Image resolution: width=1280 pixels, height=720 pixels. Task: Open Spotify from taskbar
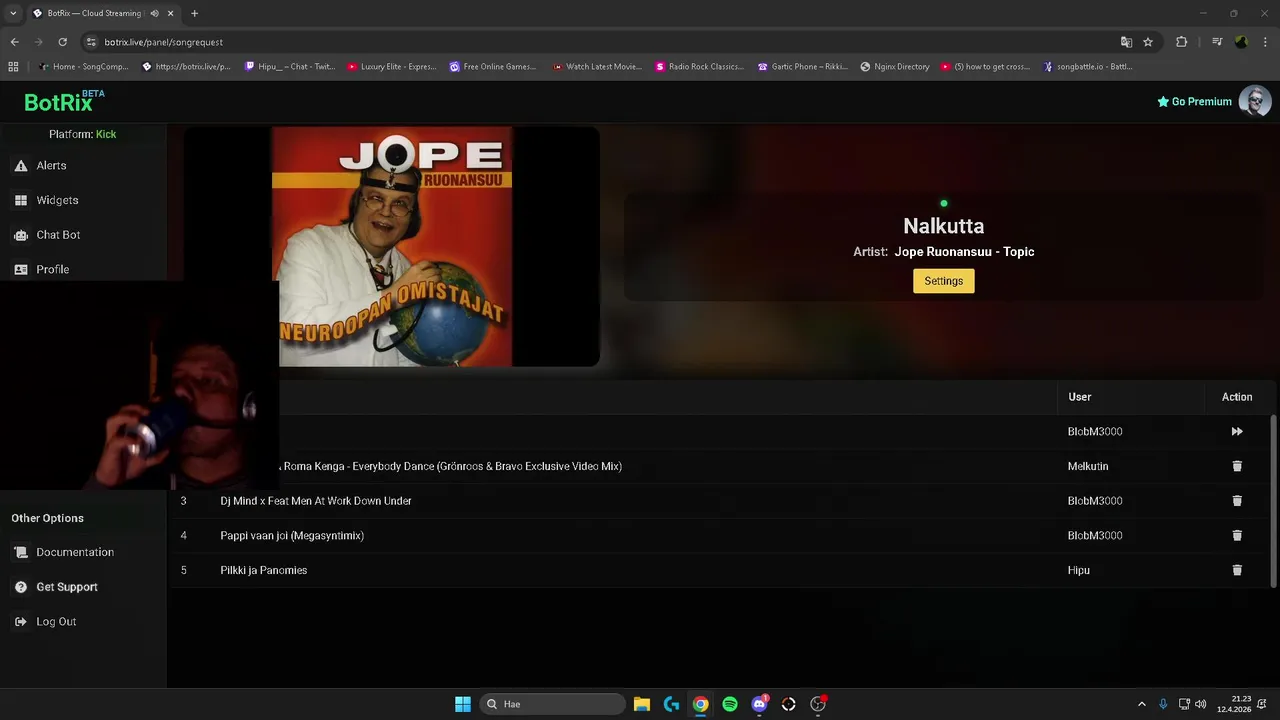[x=730, y=704]
